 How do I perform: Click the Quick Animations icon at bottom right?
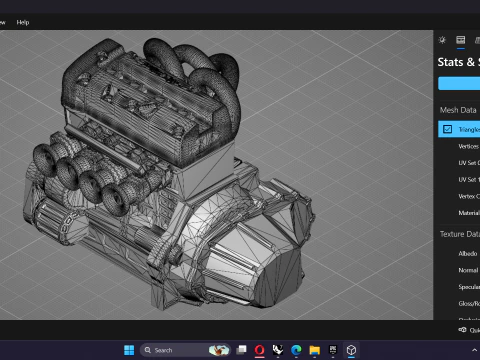462,330
